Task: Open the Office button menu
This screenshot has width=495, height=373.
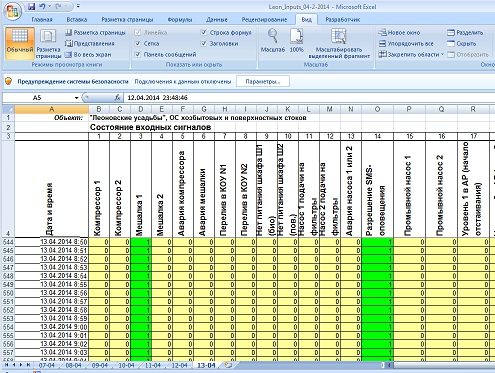Action: point(12,12)
